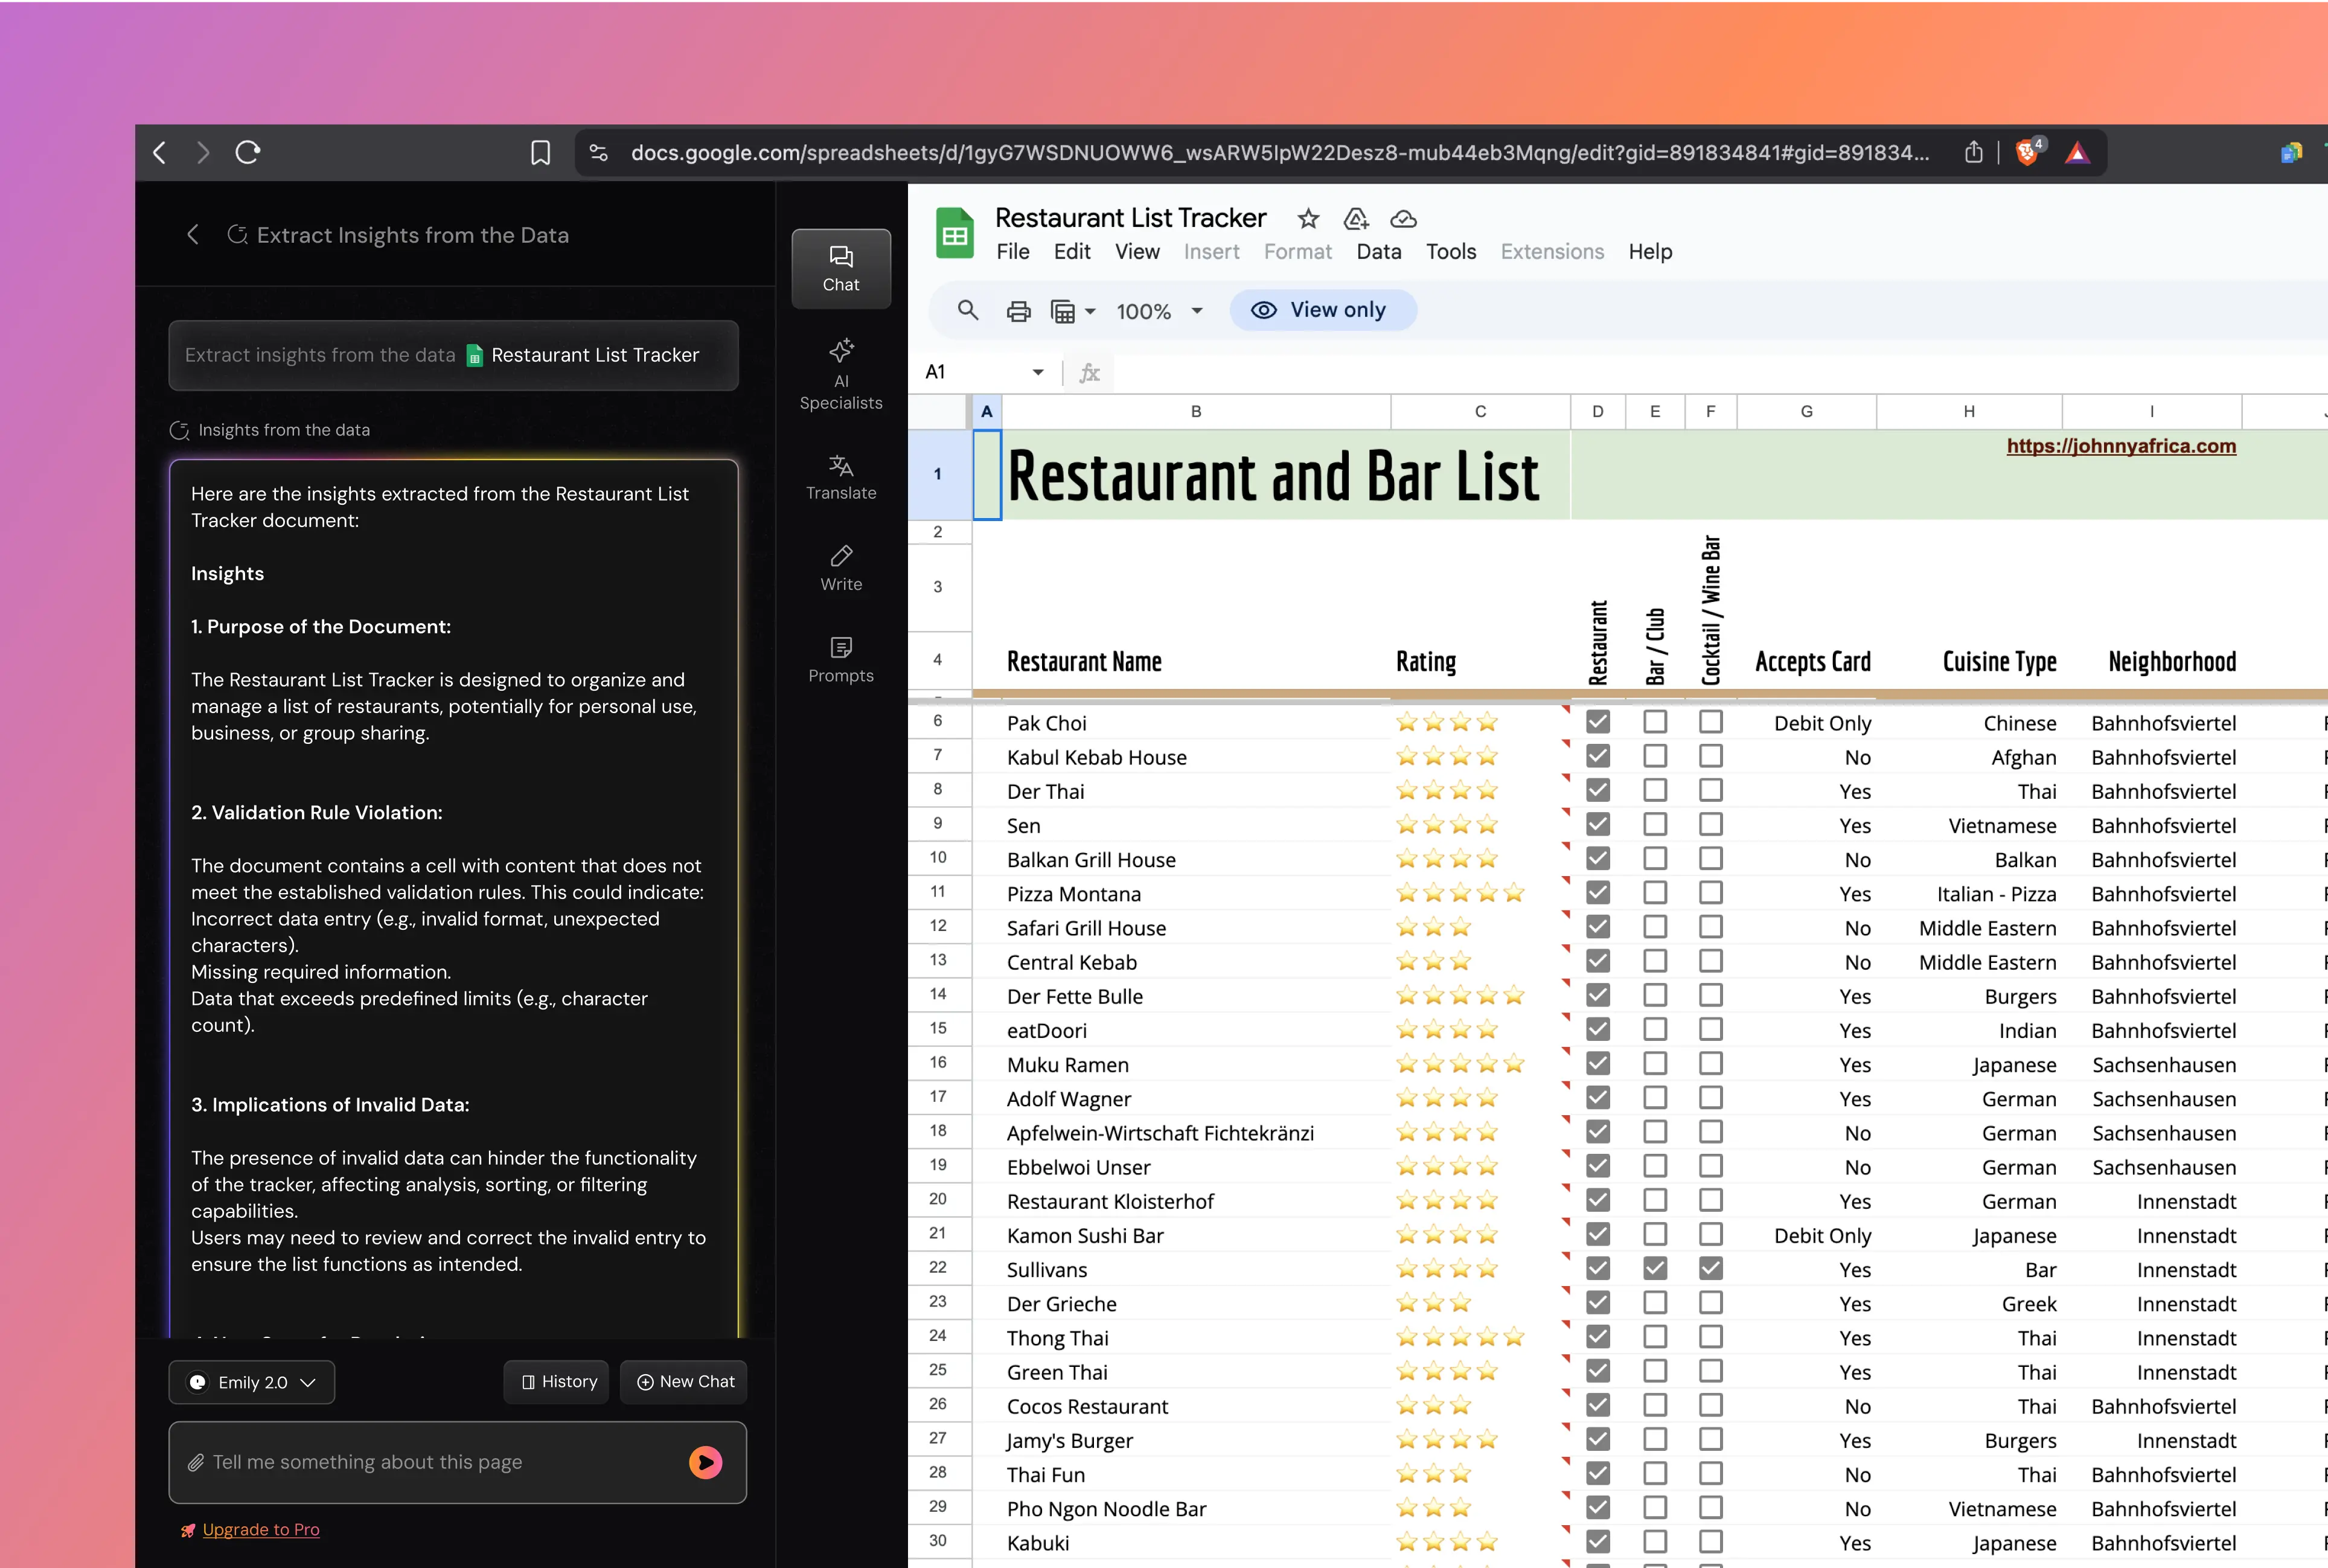Bookmark this page in browser toolbar
The height and width of the screenshot is (1568, 2328).
point(540,153)
